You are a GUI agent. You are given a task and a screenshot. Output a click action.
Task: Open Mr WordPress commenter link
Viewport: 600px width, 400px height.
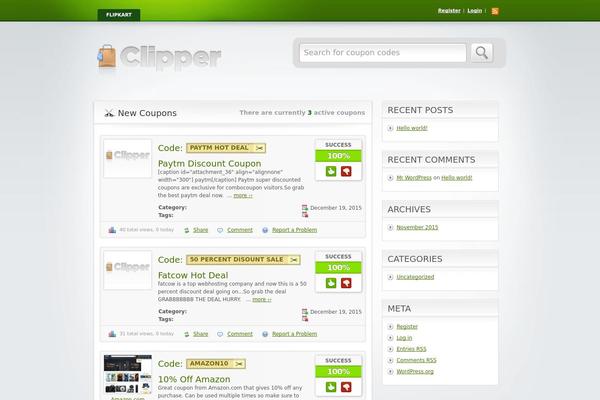coord(414,178)
